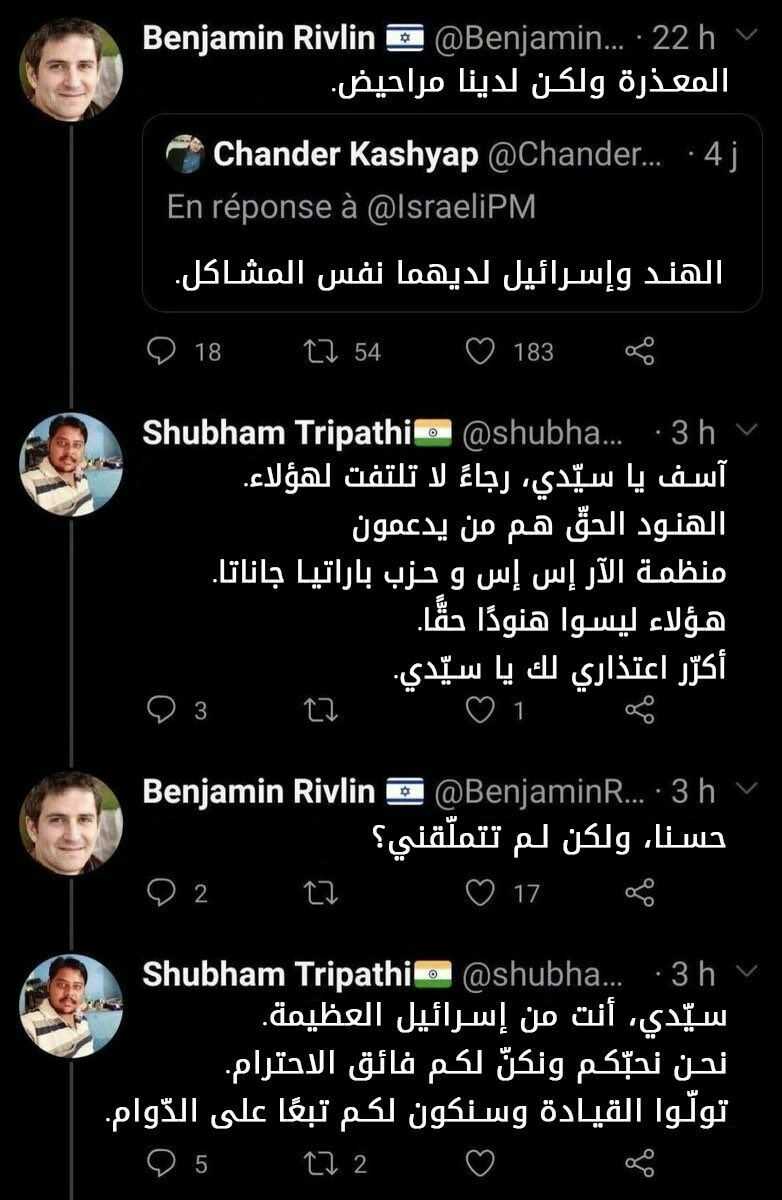Like Benjamin Rivlin's tweet with 17 likes
Screen dimensions: 782x1200
click(483, 892)
